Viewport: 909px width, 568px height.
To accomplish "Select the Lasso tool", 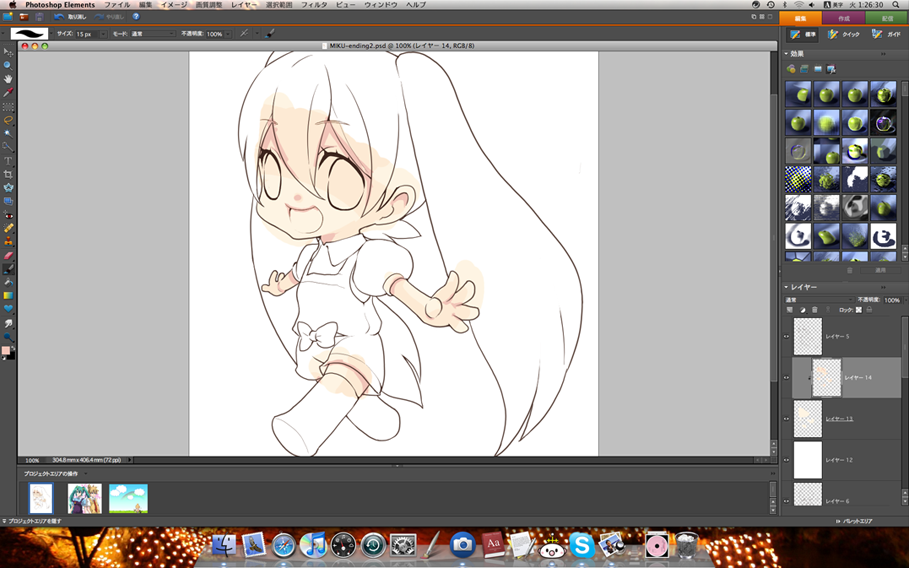I will (8, 120).
